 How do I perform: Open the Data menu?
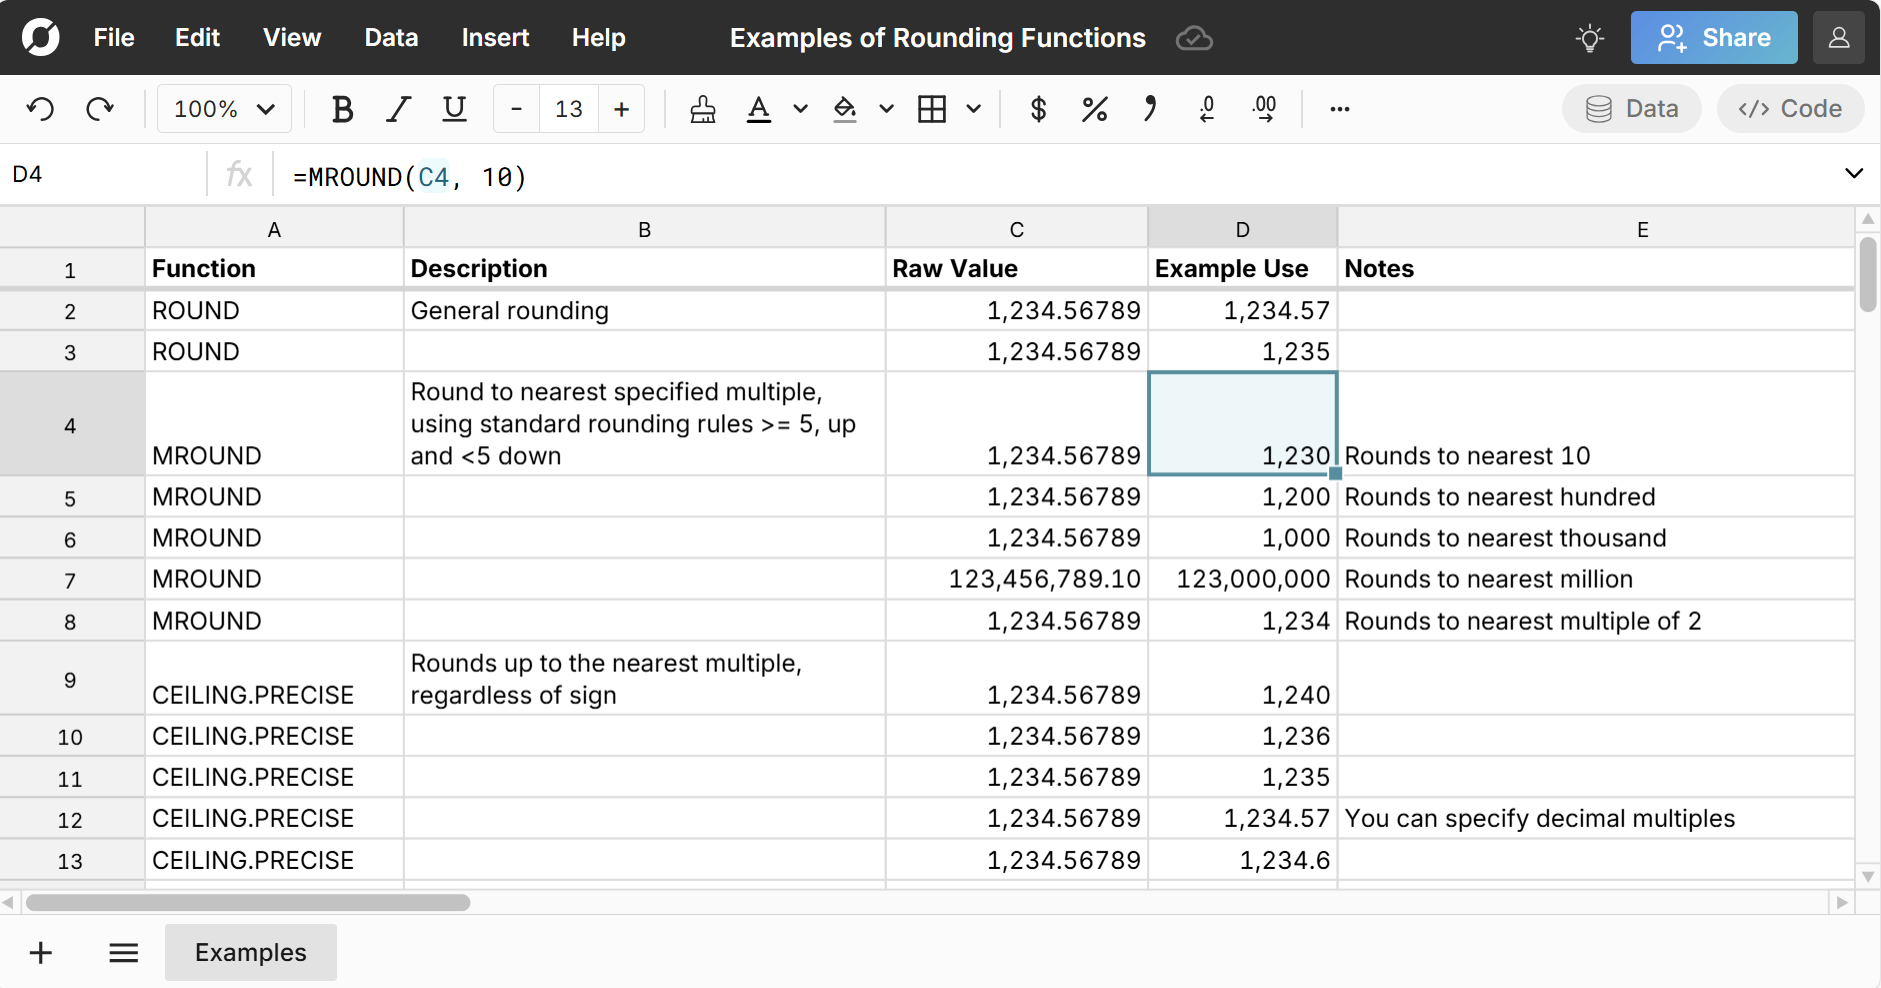click(390, 37)
